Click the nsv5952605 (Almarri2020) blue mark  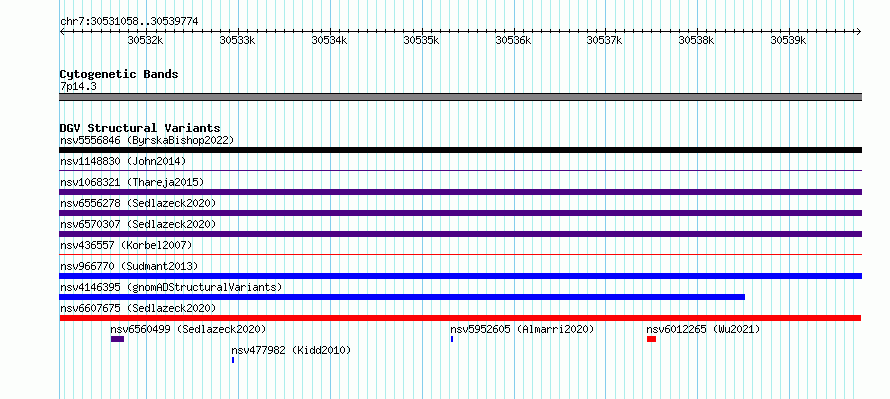coord(452,339)
